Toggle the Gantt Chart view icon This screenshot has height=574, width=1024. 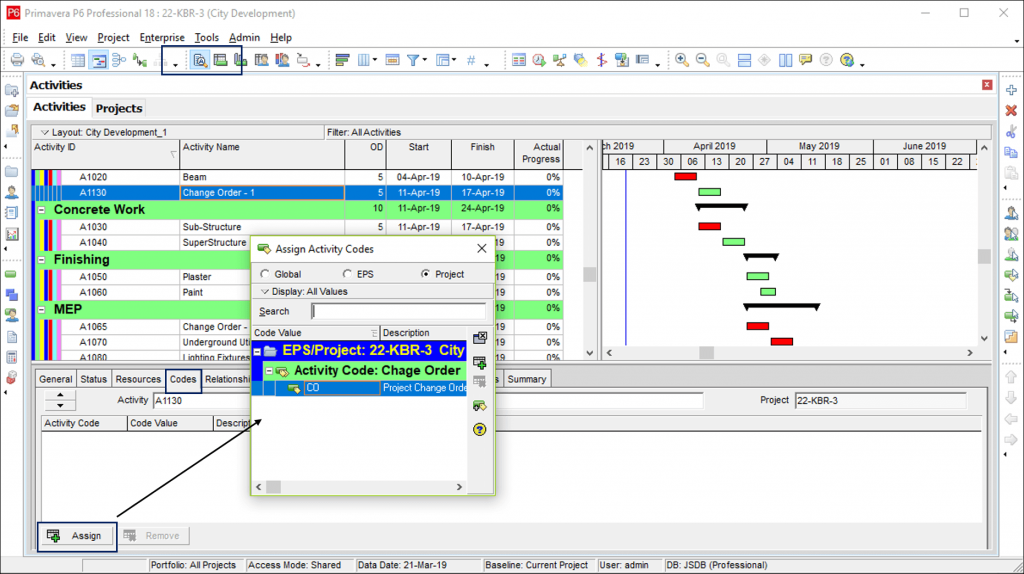(x=99, y=60)
